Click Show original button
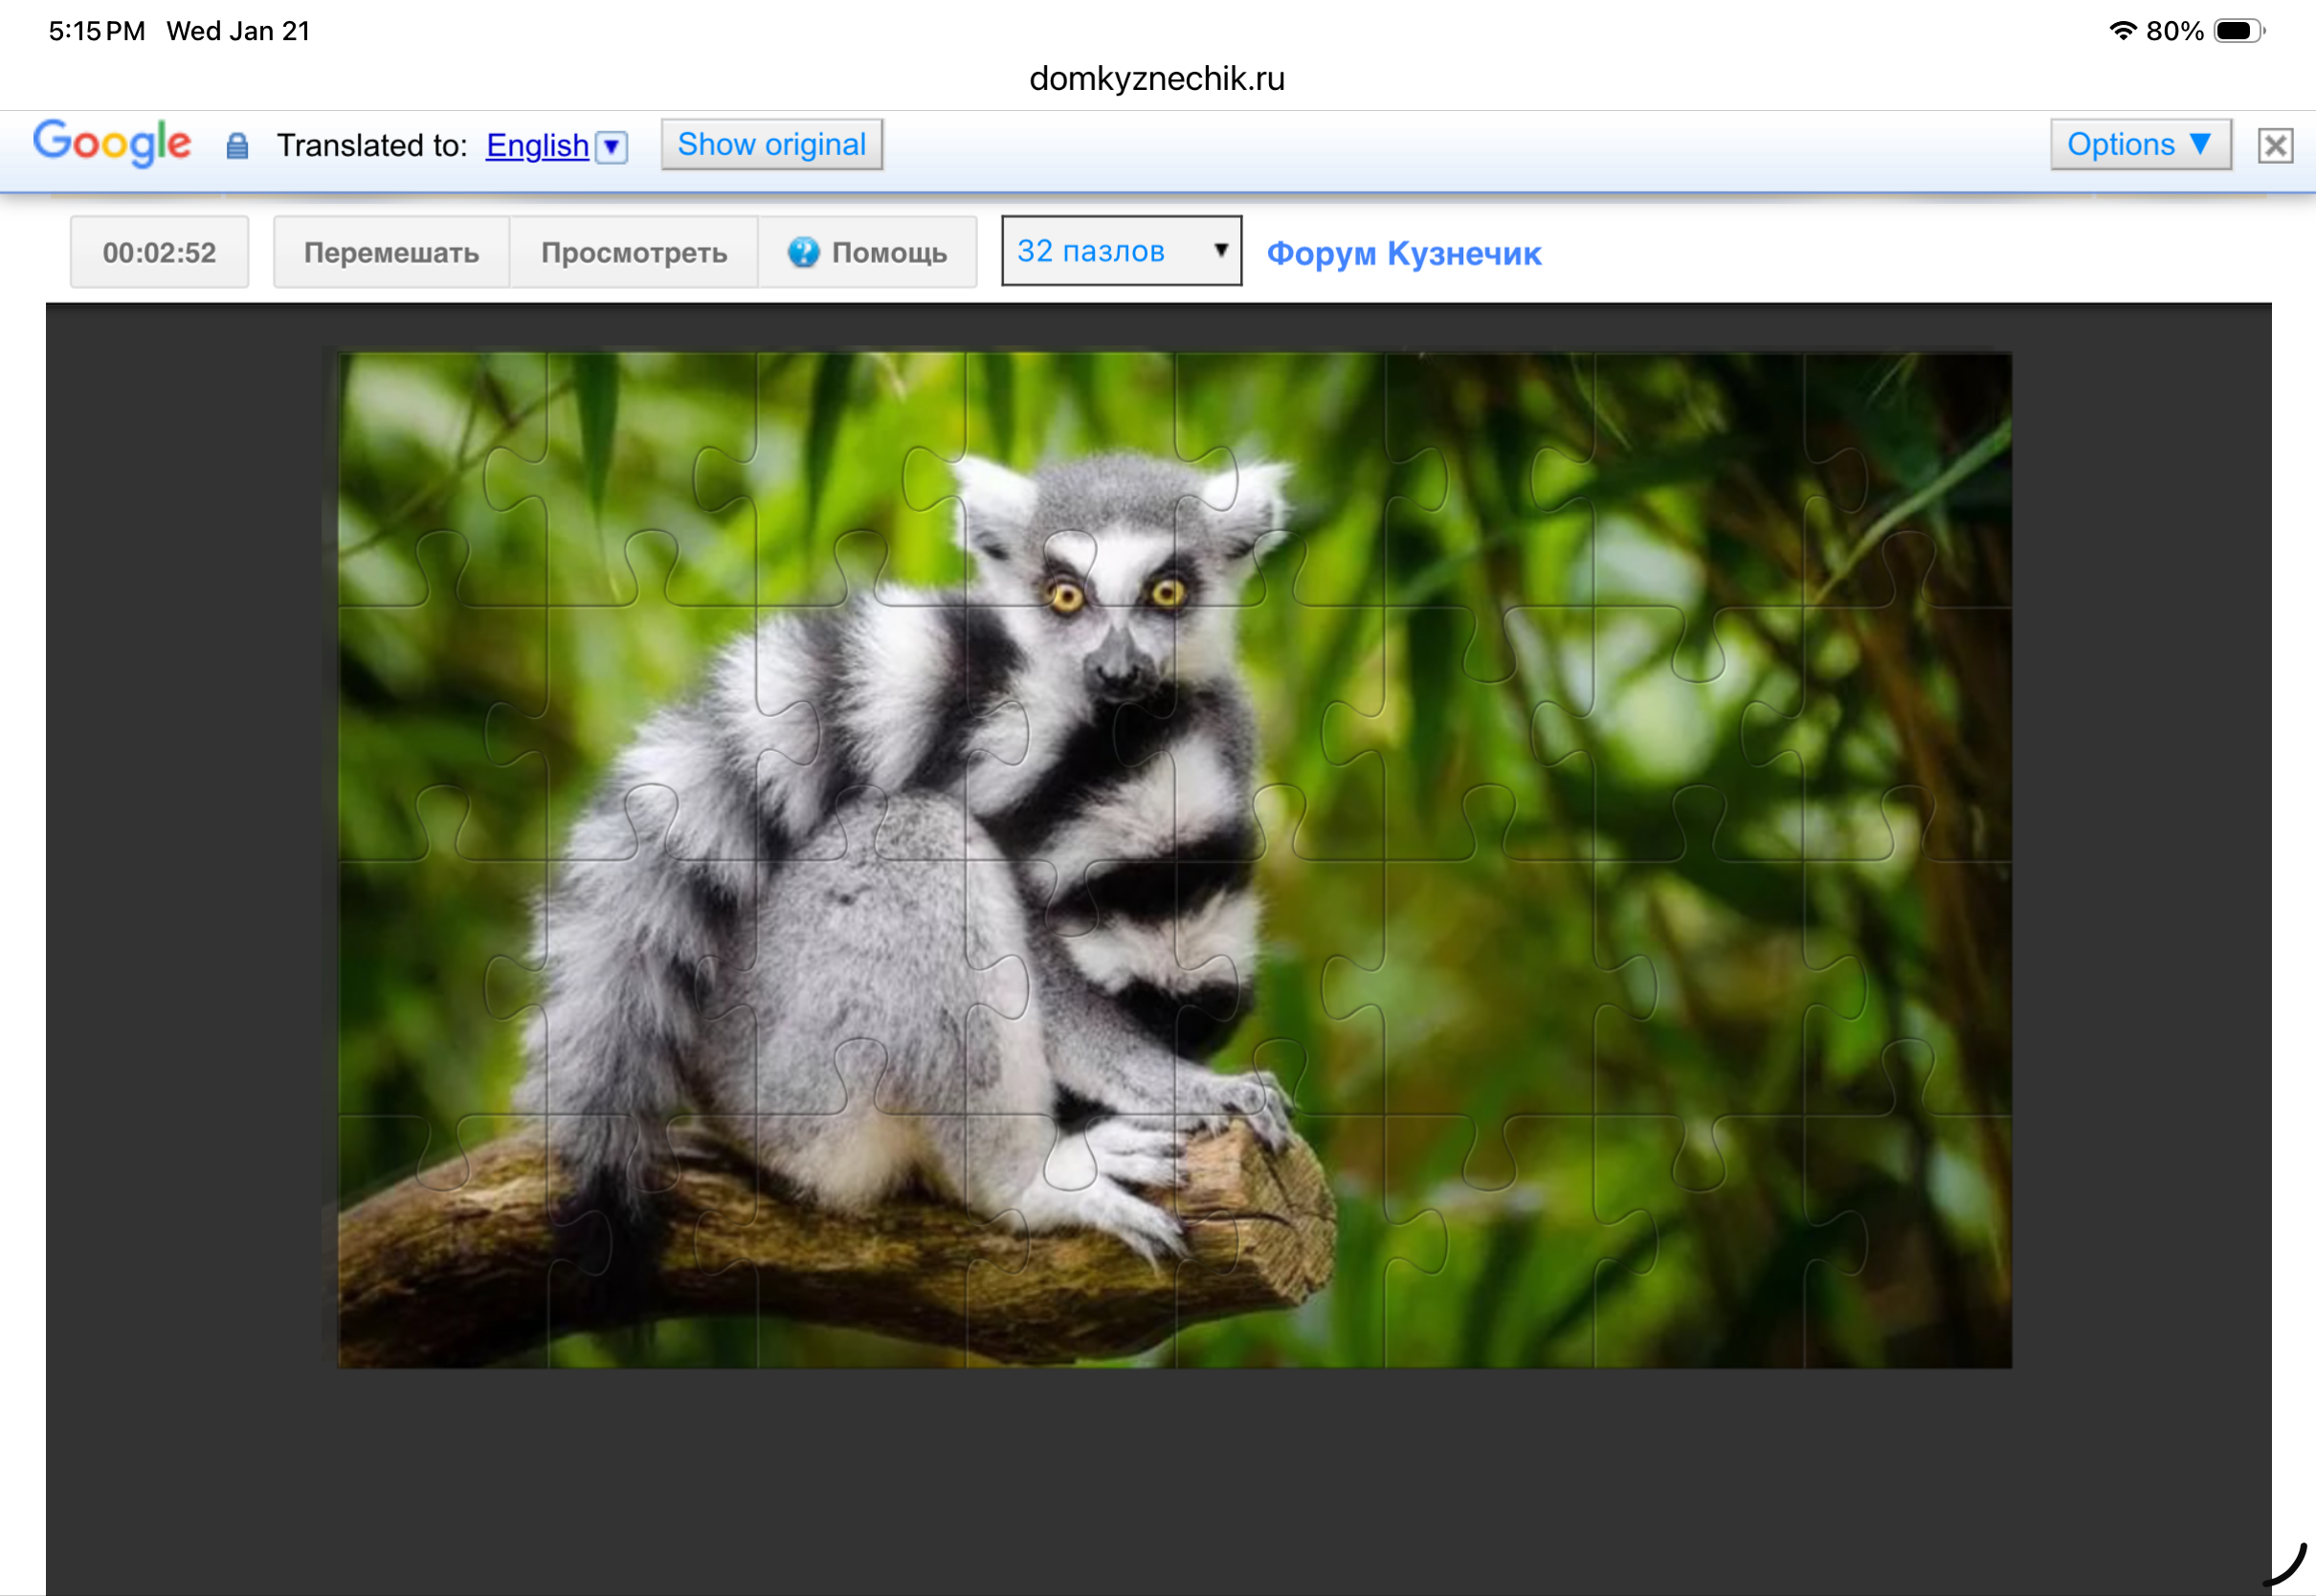Image resolution: width=2316 pixels, height=1596 pixels. (771, 145)
